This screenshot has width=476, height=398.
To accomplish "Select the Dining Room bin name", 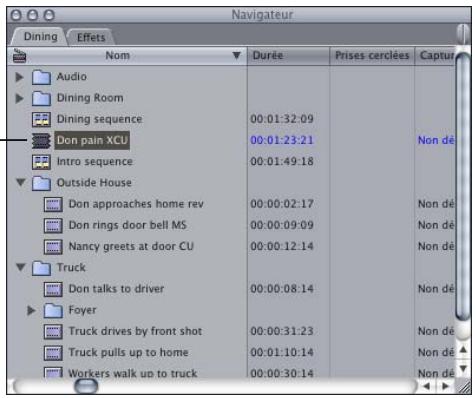I will coord(90,98).
